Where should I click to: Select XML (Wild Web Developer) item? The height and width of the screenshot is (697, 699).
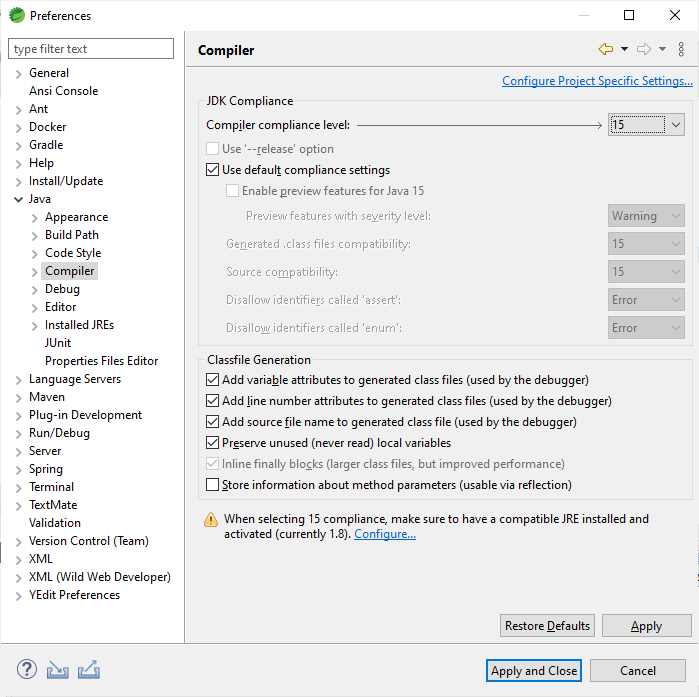pyautogui.click(x=100, y=577)
